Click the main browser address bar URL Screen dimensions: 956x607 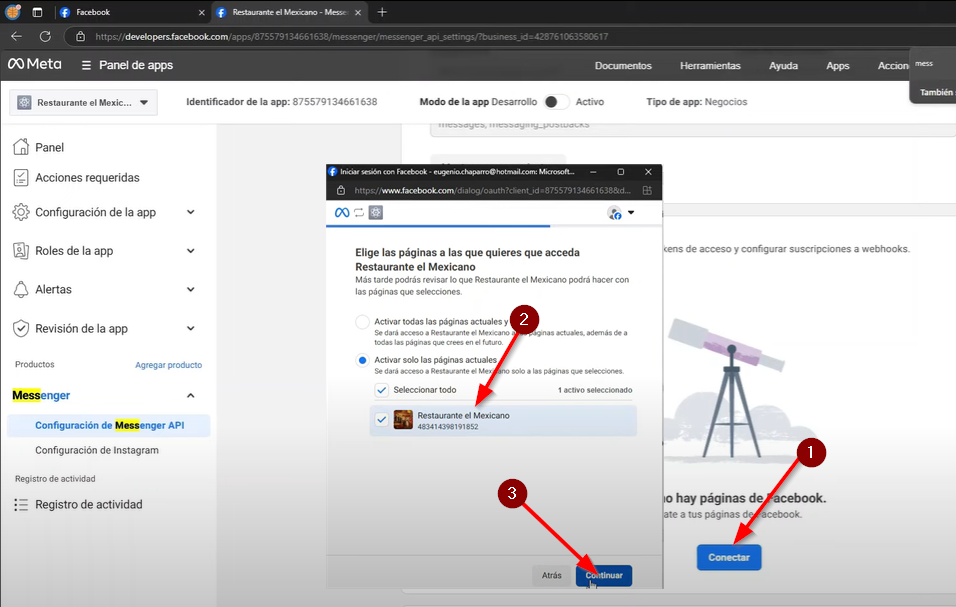click(352, 37)
